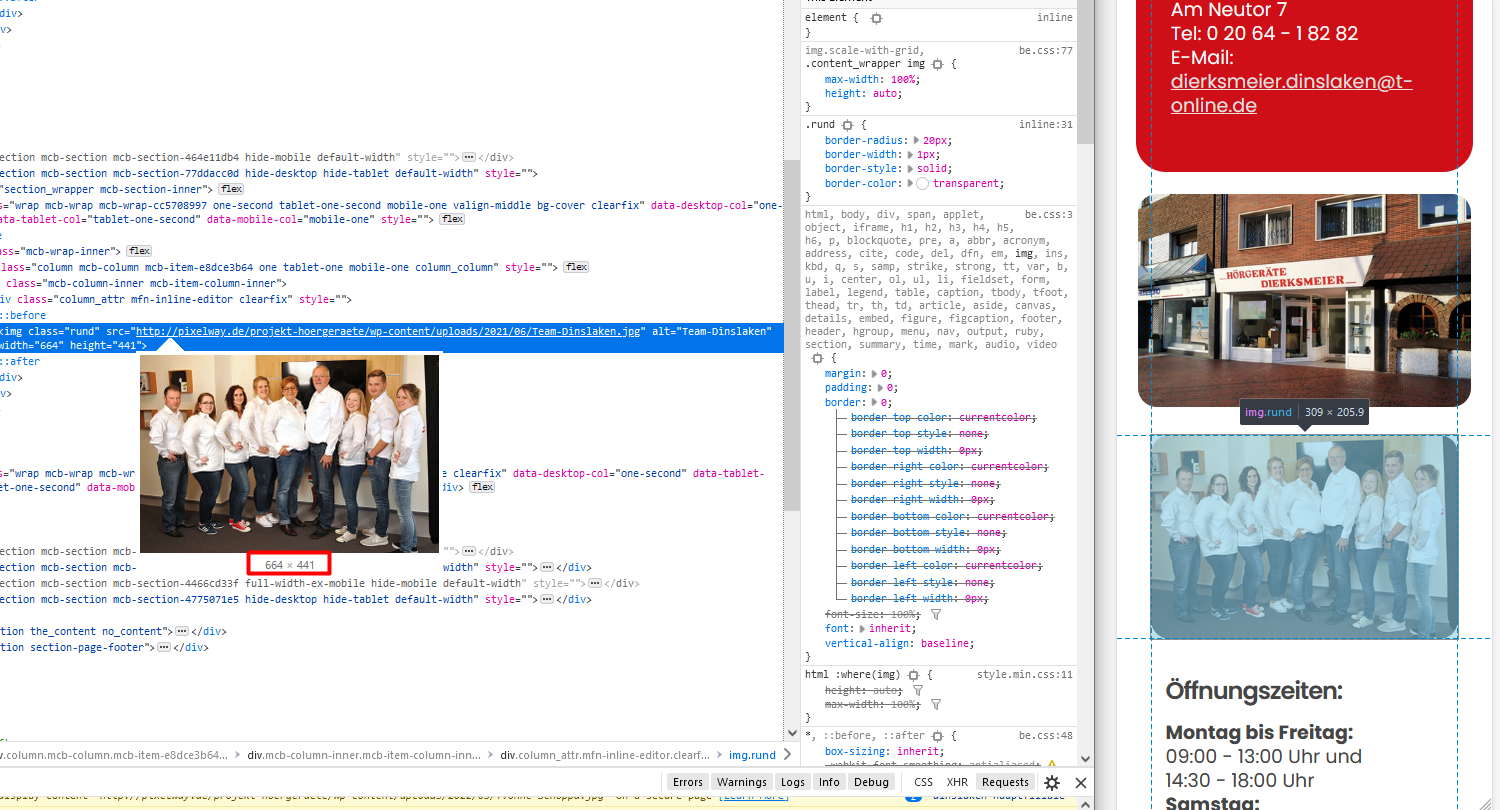
Task: Expand the margin shorthand property
Action: [876, 373]
